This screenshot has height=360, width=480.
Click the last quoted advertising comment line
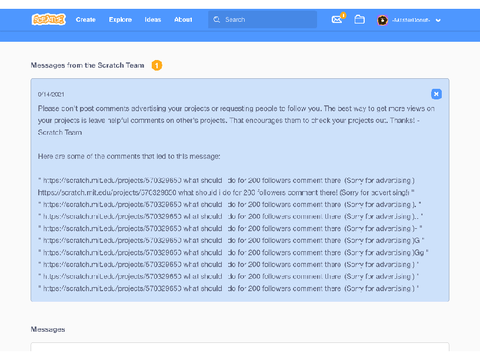click(x=228, y=289)
